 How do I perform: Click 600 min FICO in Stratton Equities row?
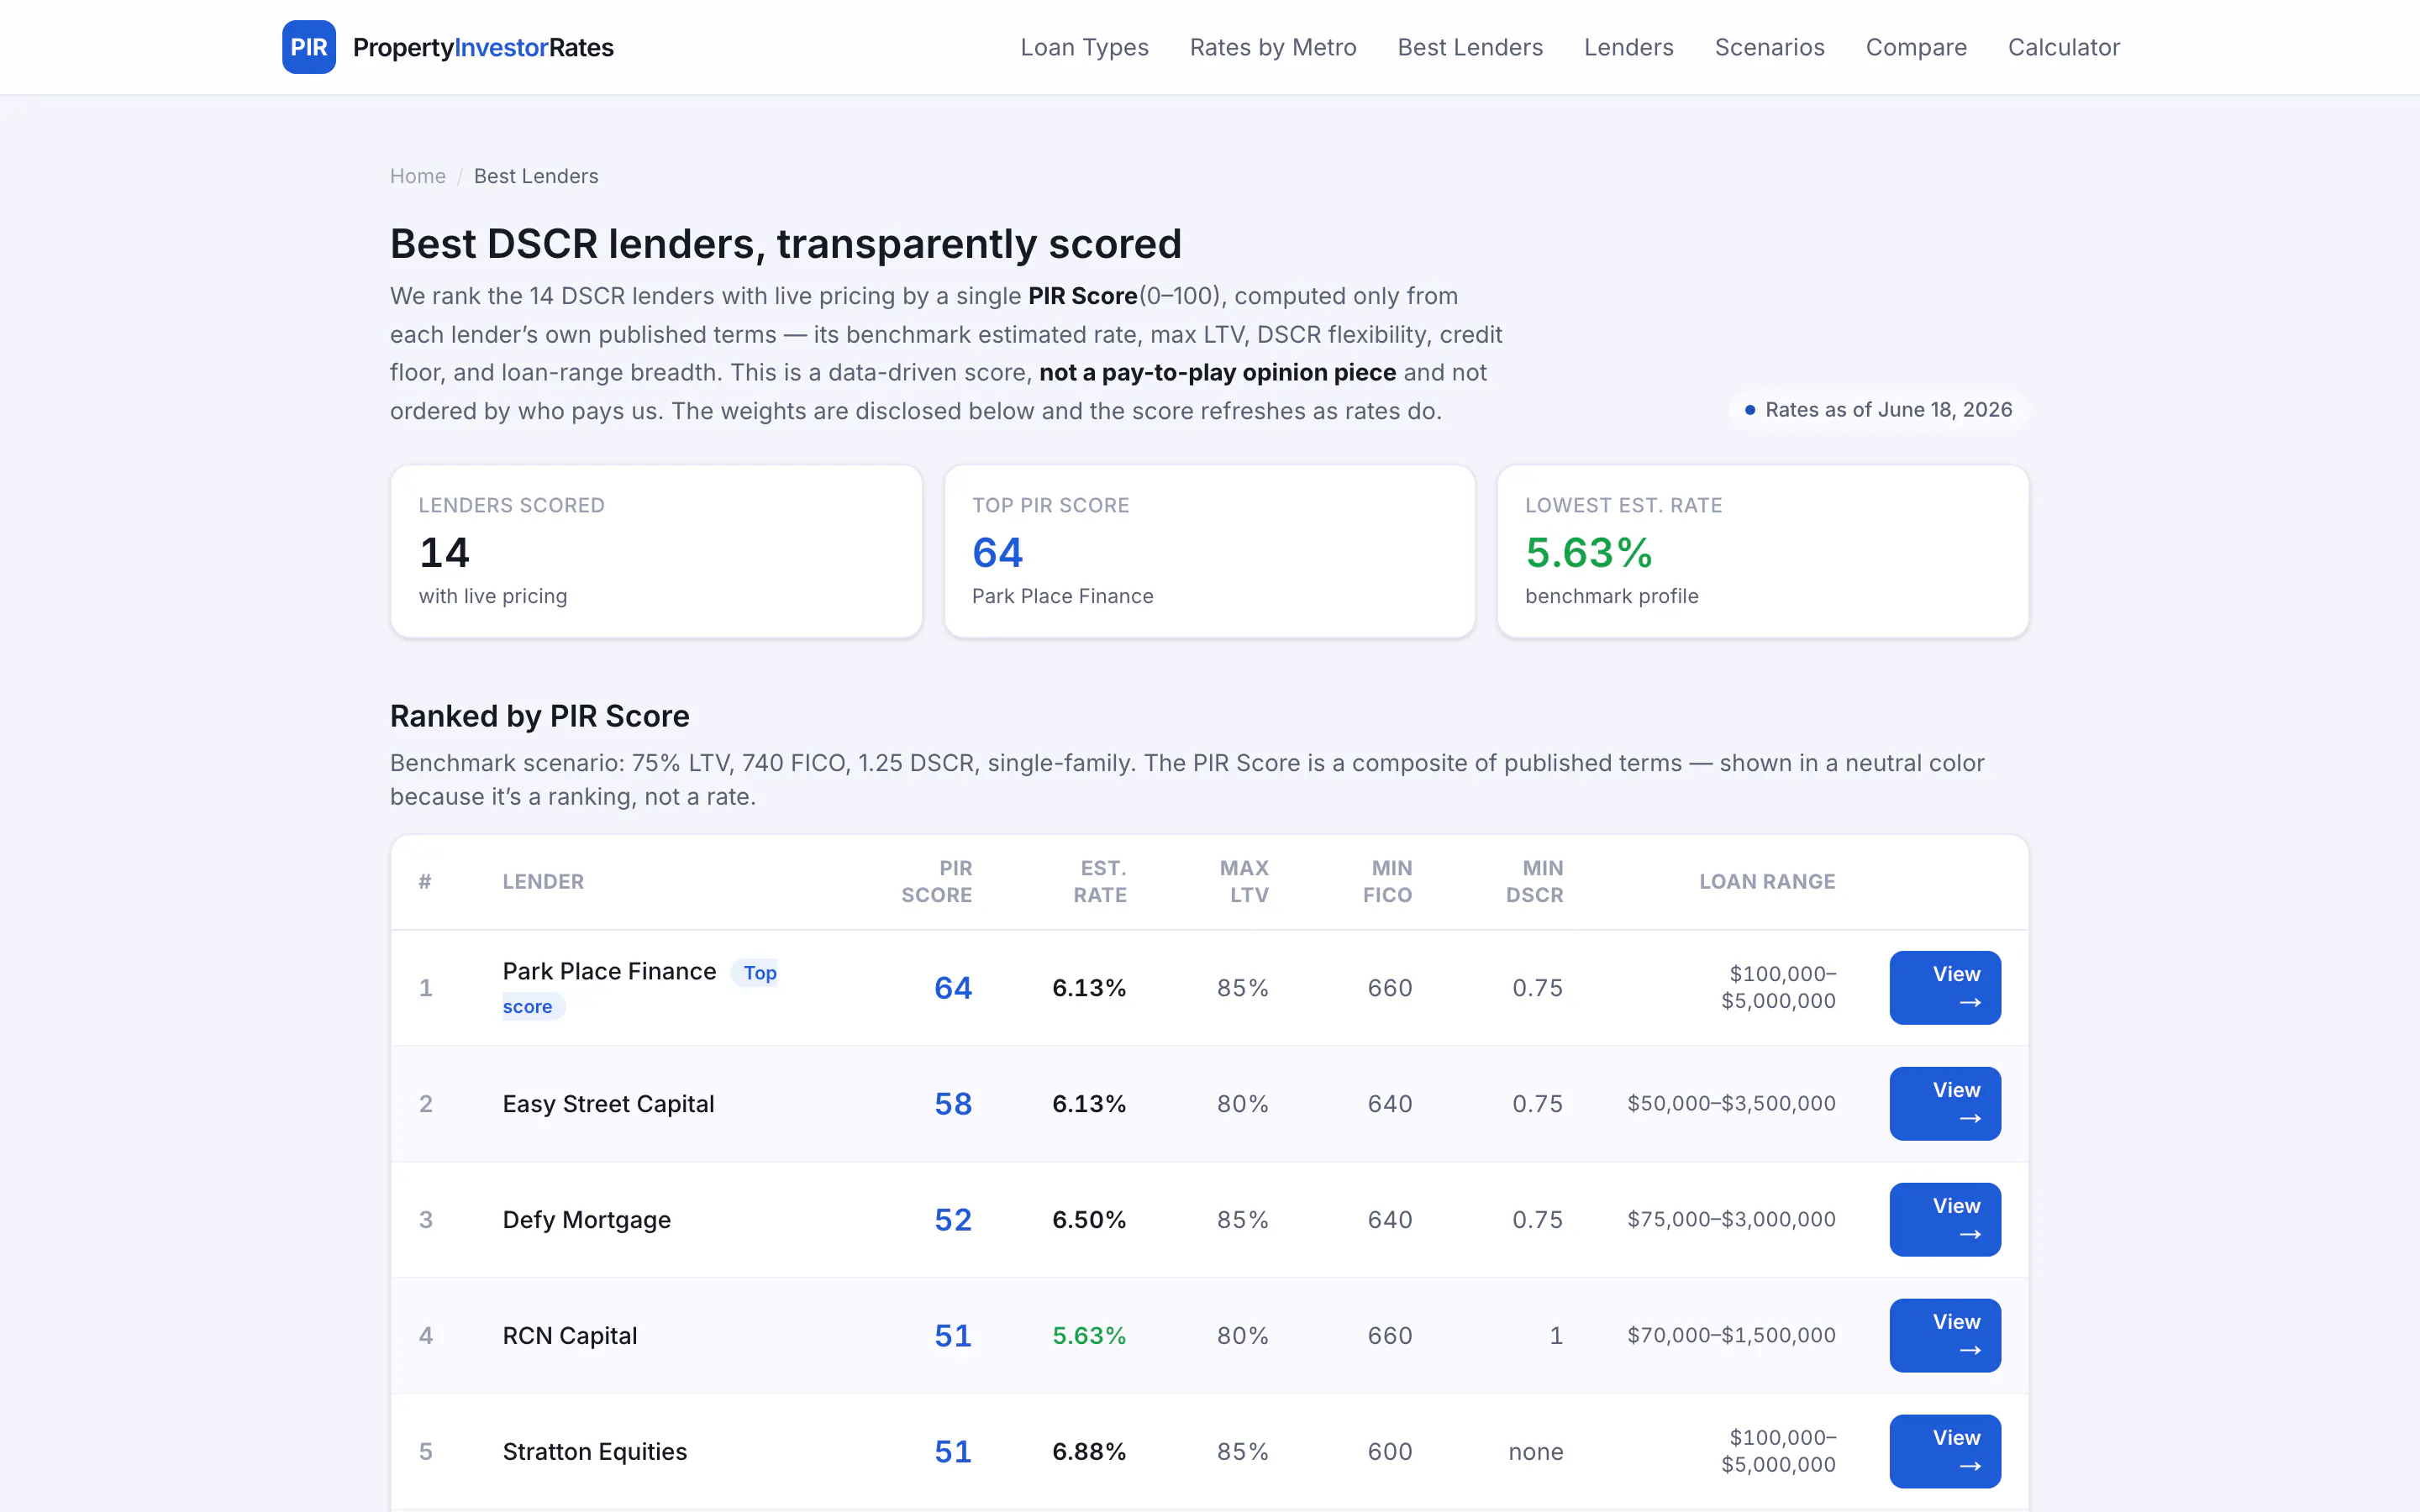coord(1390,1451)
